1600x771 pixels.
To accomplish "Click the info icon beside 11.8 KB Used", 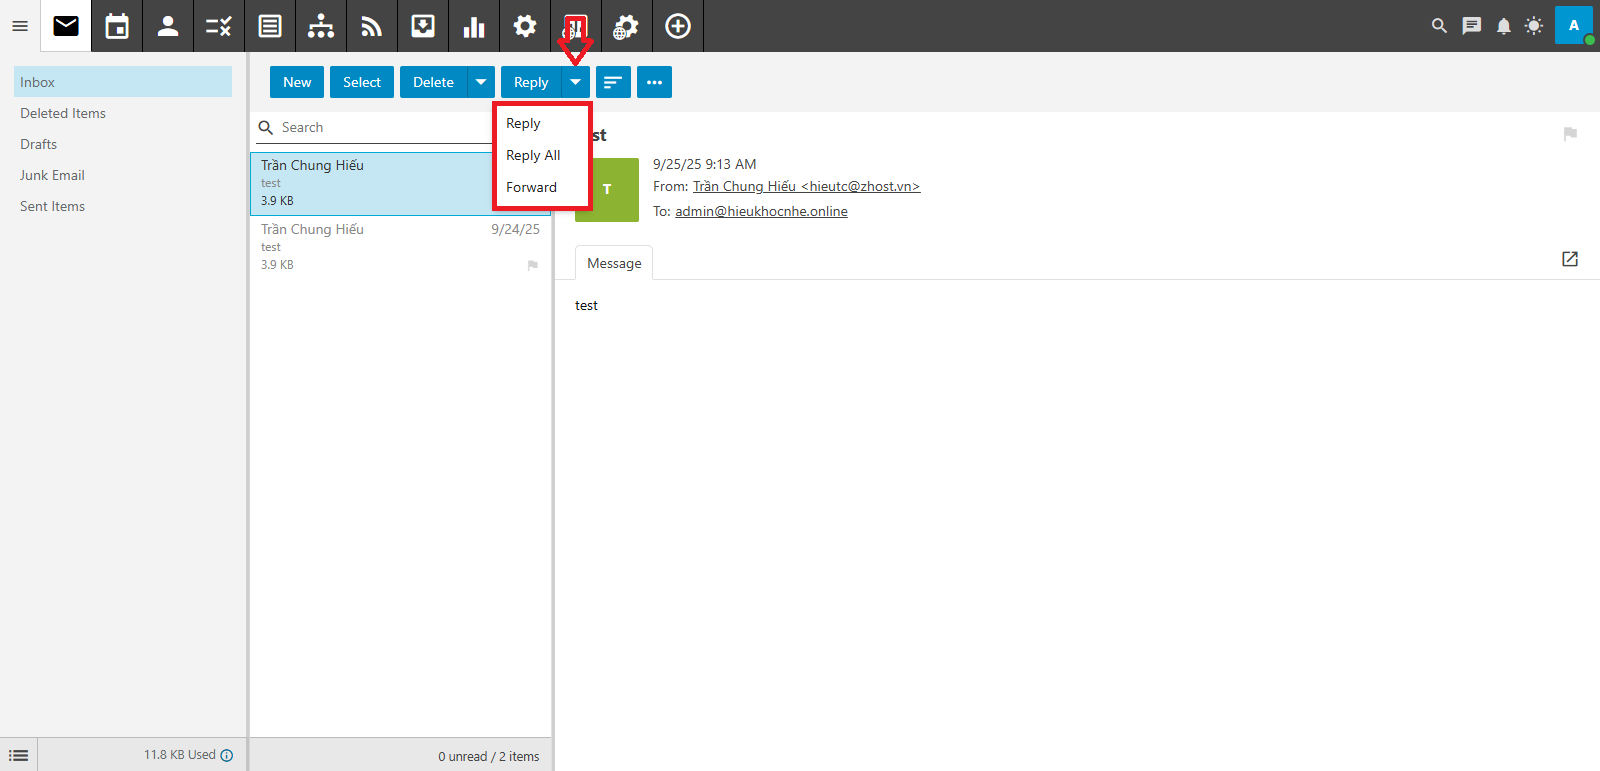I will (227, 755).
